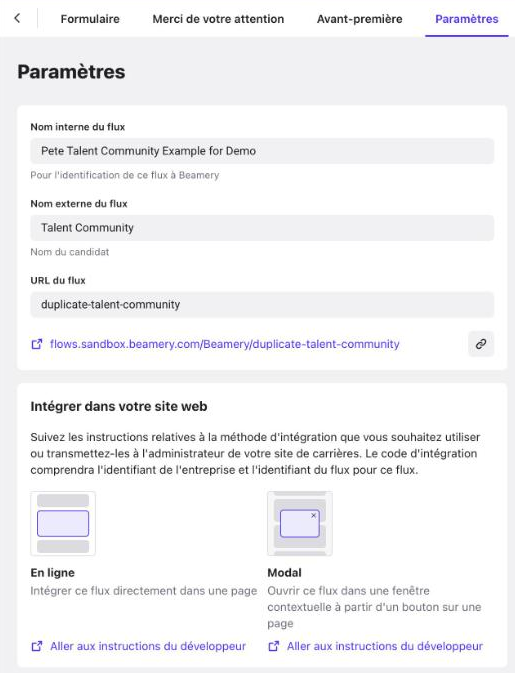
Task: Open the Merci de votre attention tab
Action: 218,19
